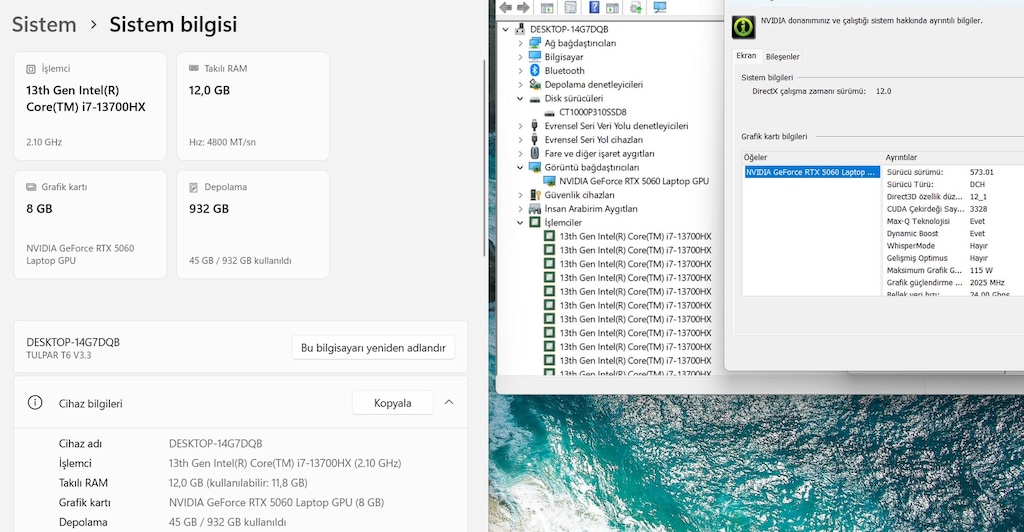Collapse Disk sürücüleri node
Image resolution: width=1024 pixels, height=532 pixels.
click(520, 99)
